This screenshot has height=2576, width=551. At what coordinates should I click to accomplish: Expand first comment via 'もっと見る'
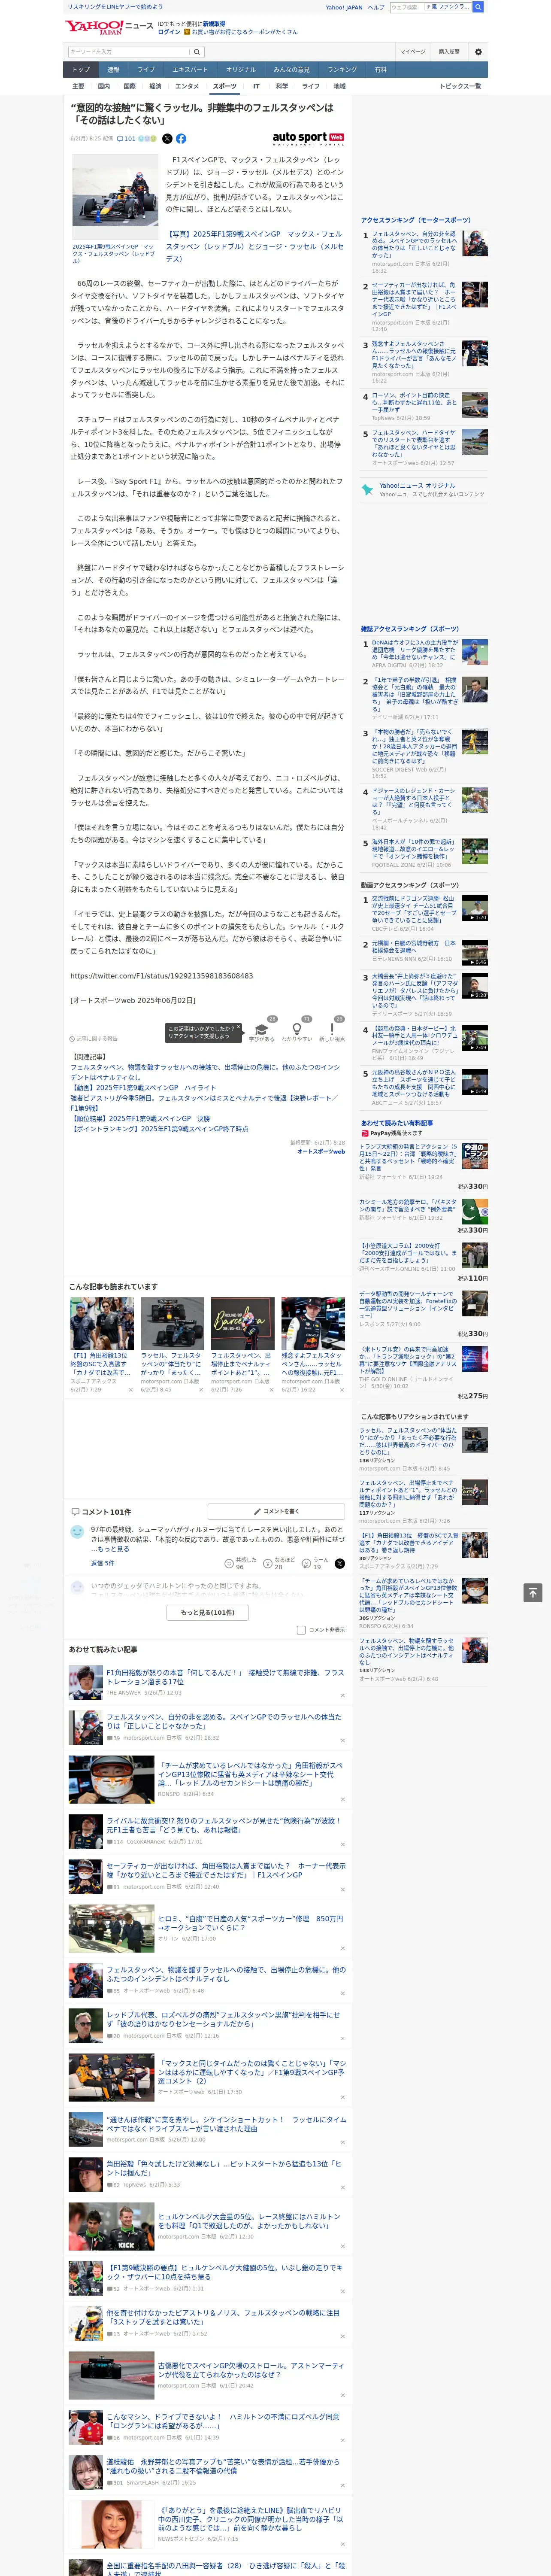[x=112, y=1549]
